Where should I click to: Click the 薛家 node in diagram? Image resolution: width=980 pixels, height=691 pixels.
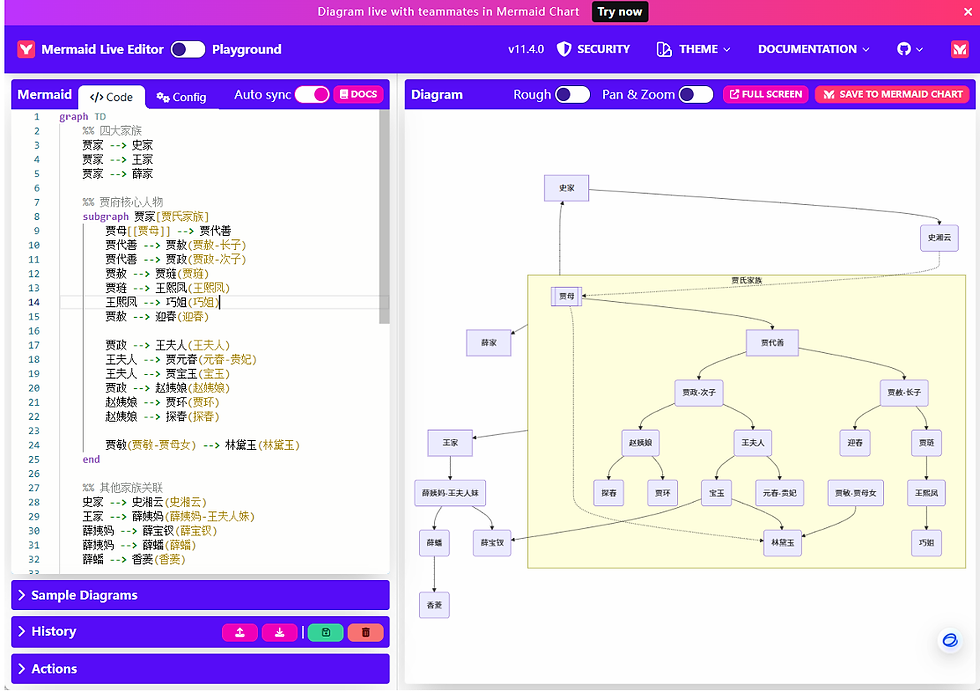pyautogui.click(x=489, y=343)
